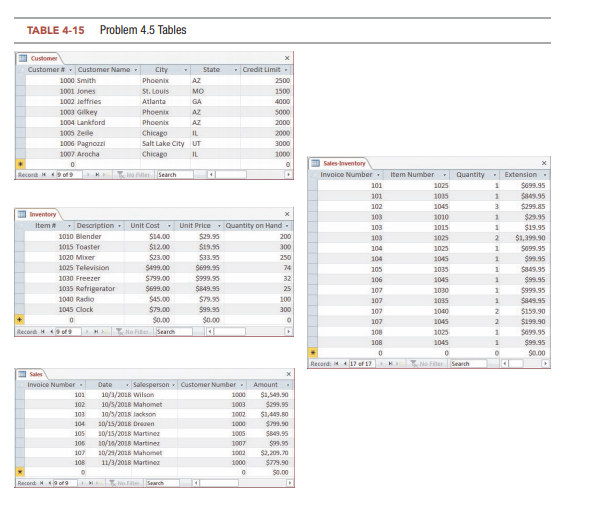Open the Credit Limit column dropdown
Viewport: 600px width, 519px height.
pos(285,70)
